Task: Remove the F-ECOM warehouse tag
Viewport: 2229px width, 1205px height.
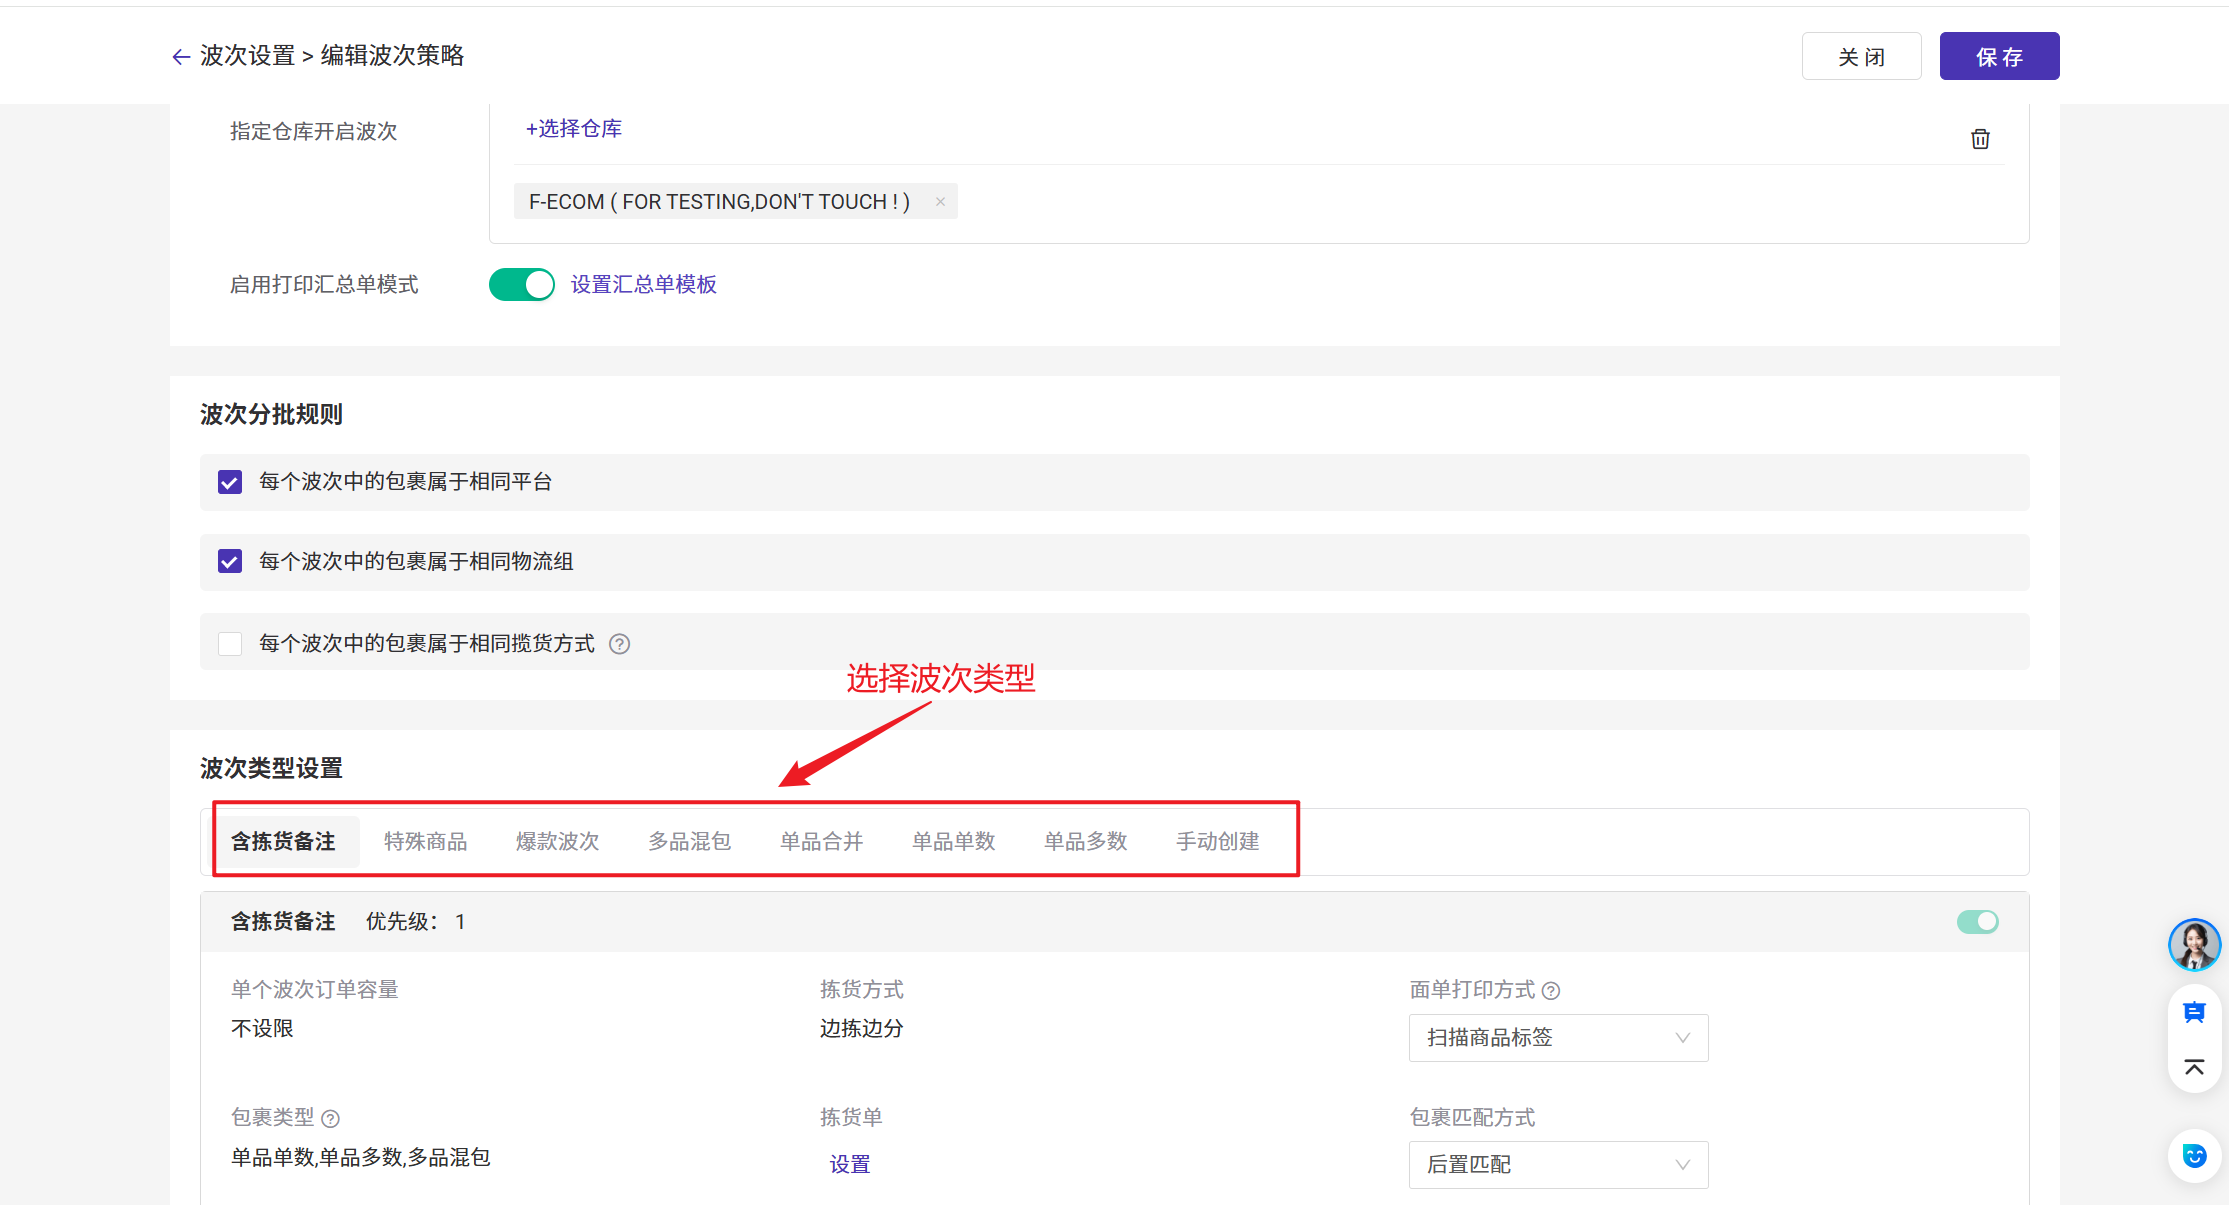Action: point(940,202)
